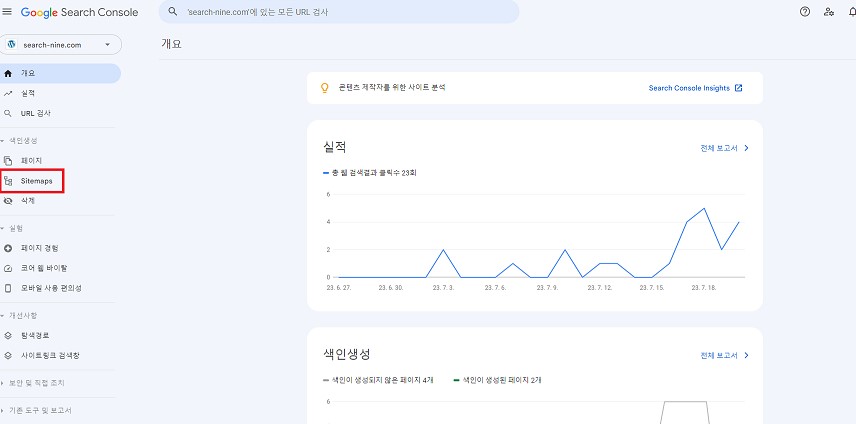Click the external link icon beside Search Console Insights
This screenshot has width=856, height=424.
739,88
